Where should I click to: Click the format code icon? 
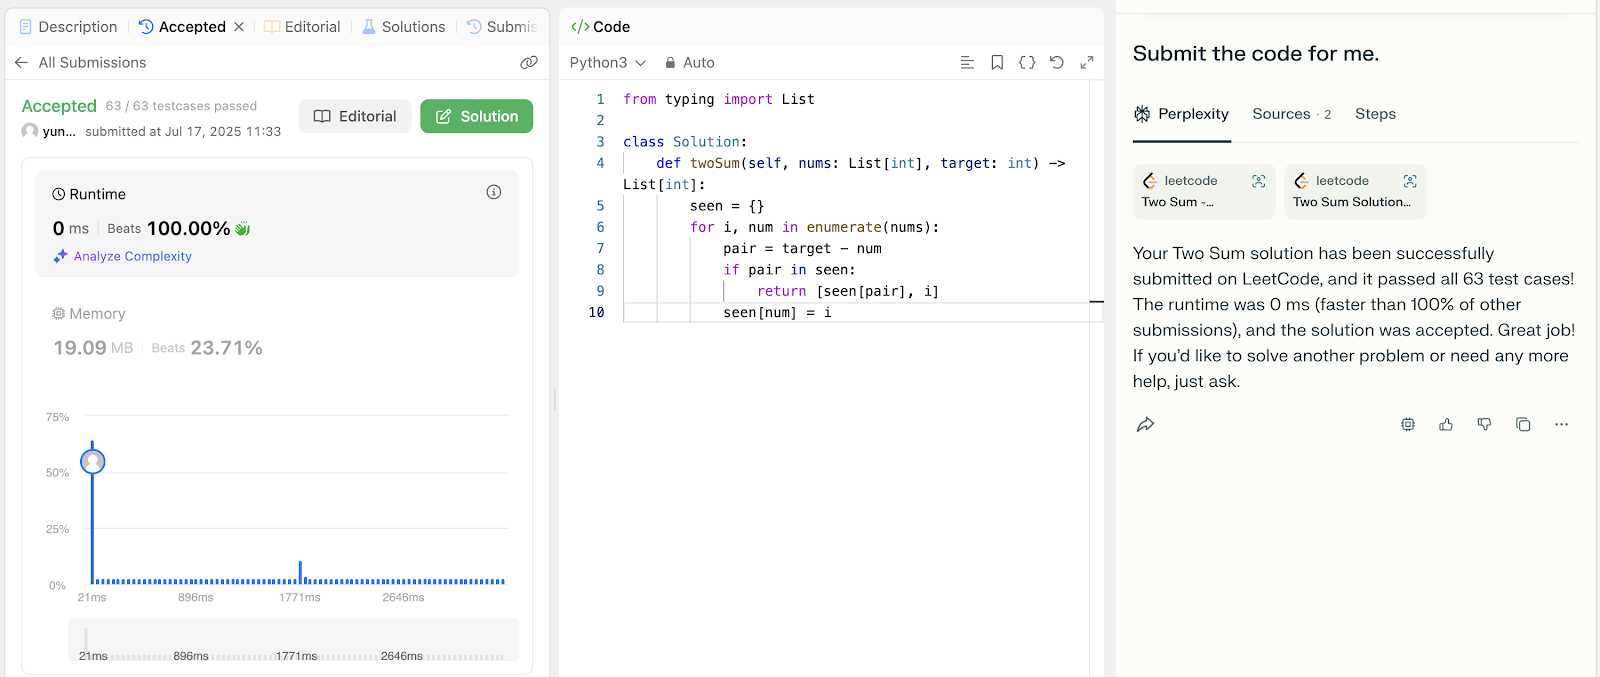(x=967, y=62)
